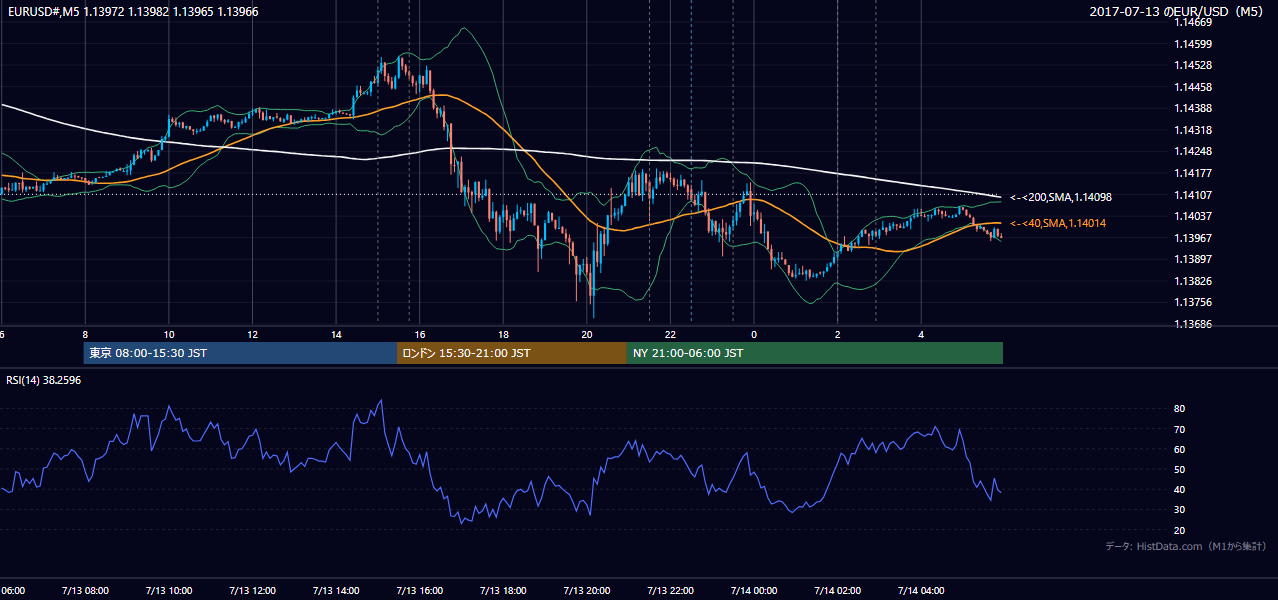Click RSI scale value 60

(x=1180, y=449)
